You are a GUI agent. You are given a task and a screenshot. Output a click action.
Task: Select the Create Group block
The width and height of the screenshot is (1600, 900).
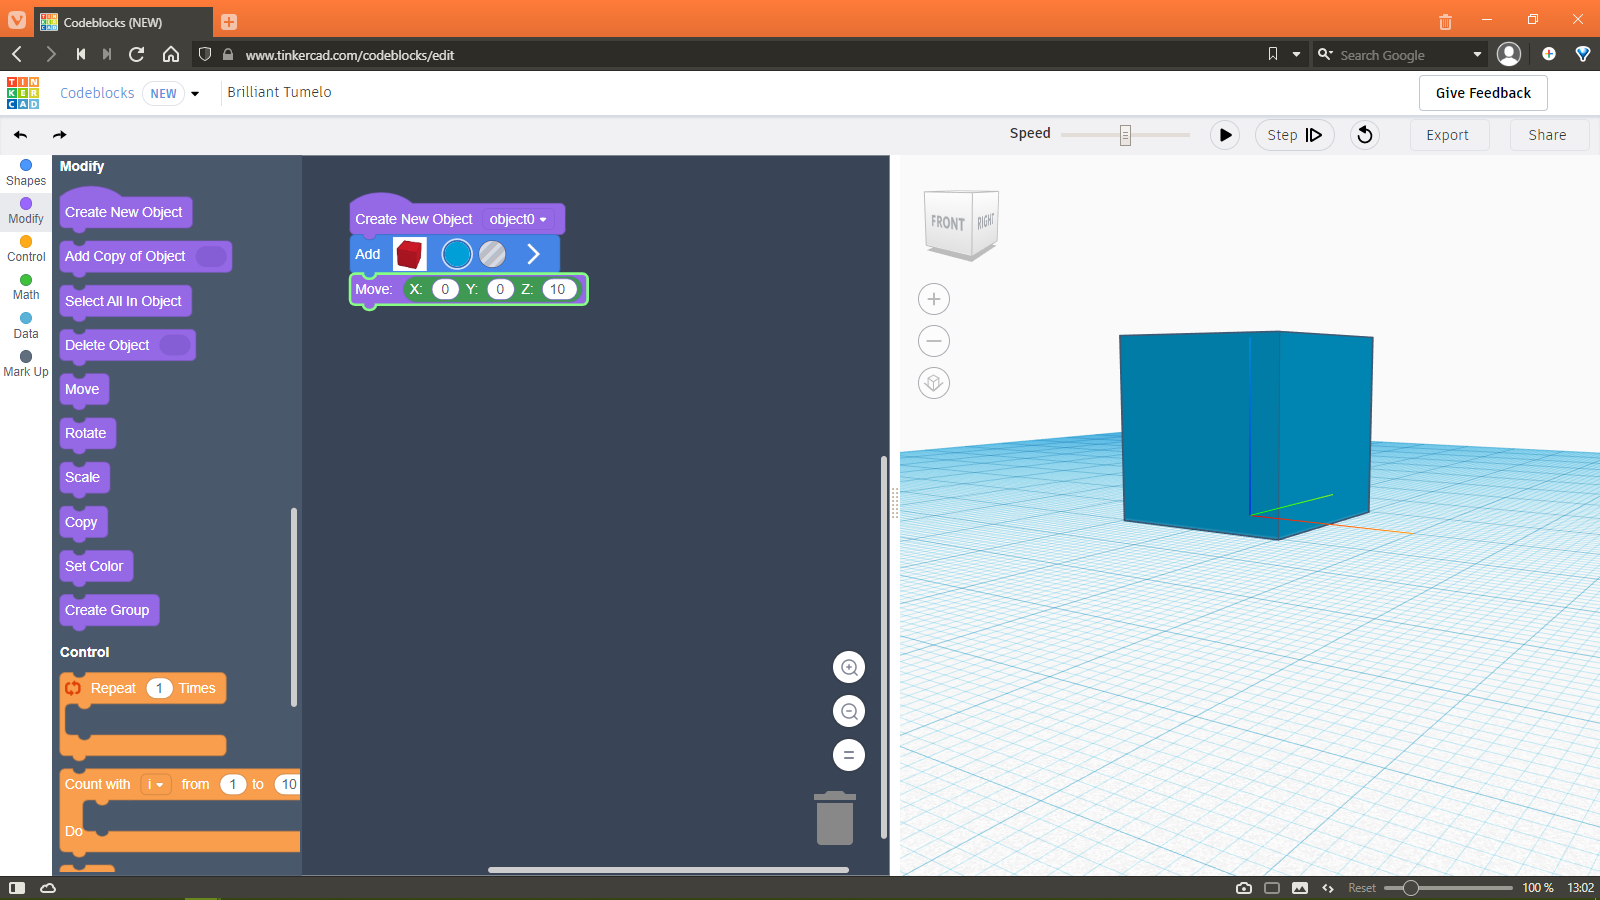tap(108, 610)
